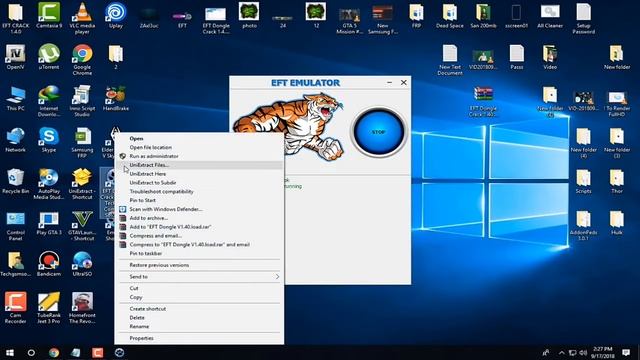
Task: Select the Play GTA 3 desktop icon
Action: pos(49,223)
